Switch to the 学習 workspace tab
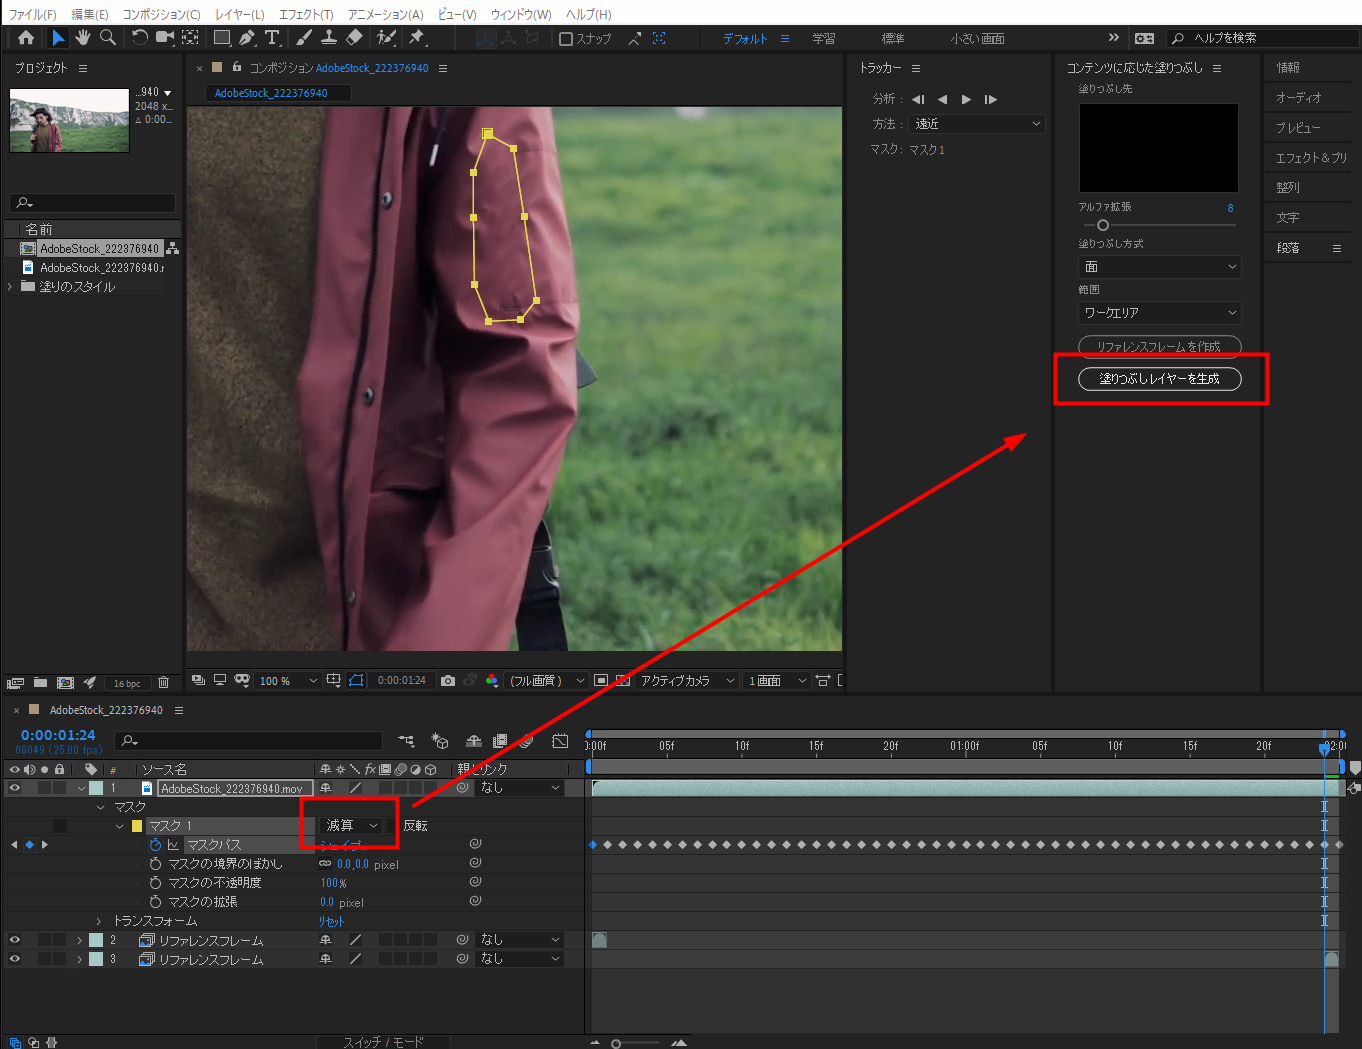Viewport: 1362px width, 1049px height. pos(824,39)
